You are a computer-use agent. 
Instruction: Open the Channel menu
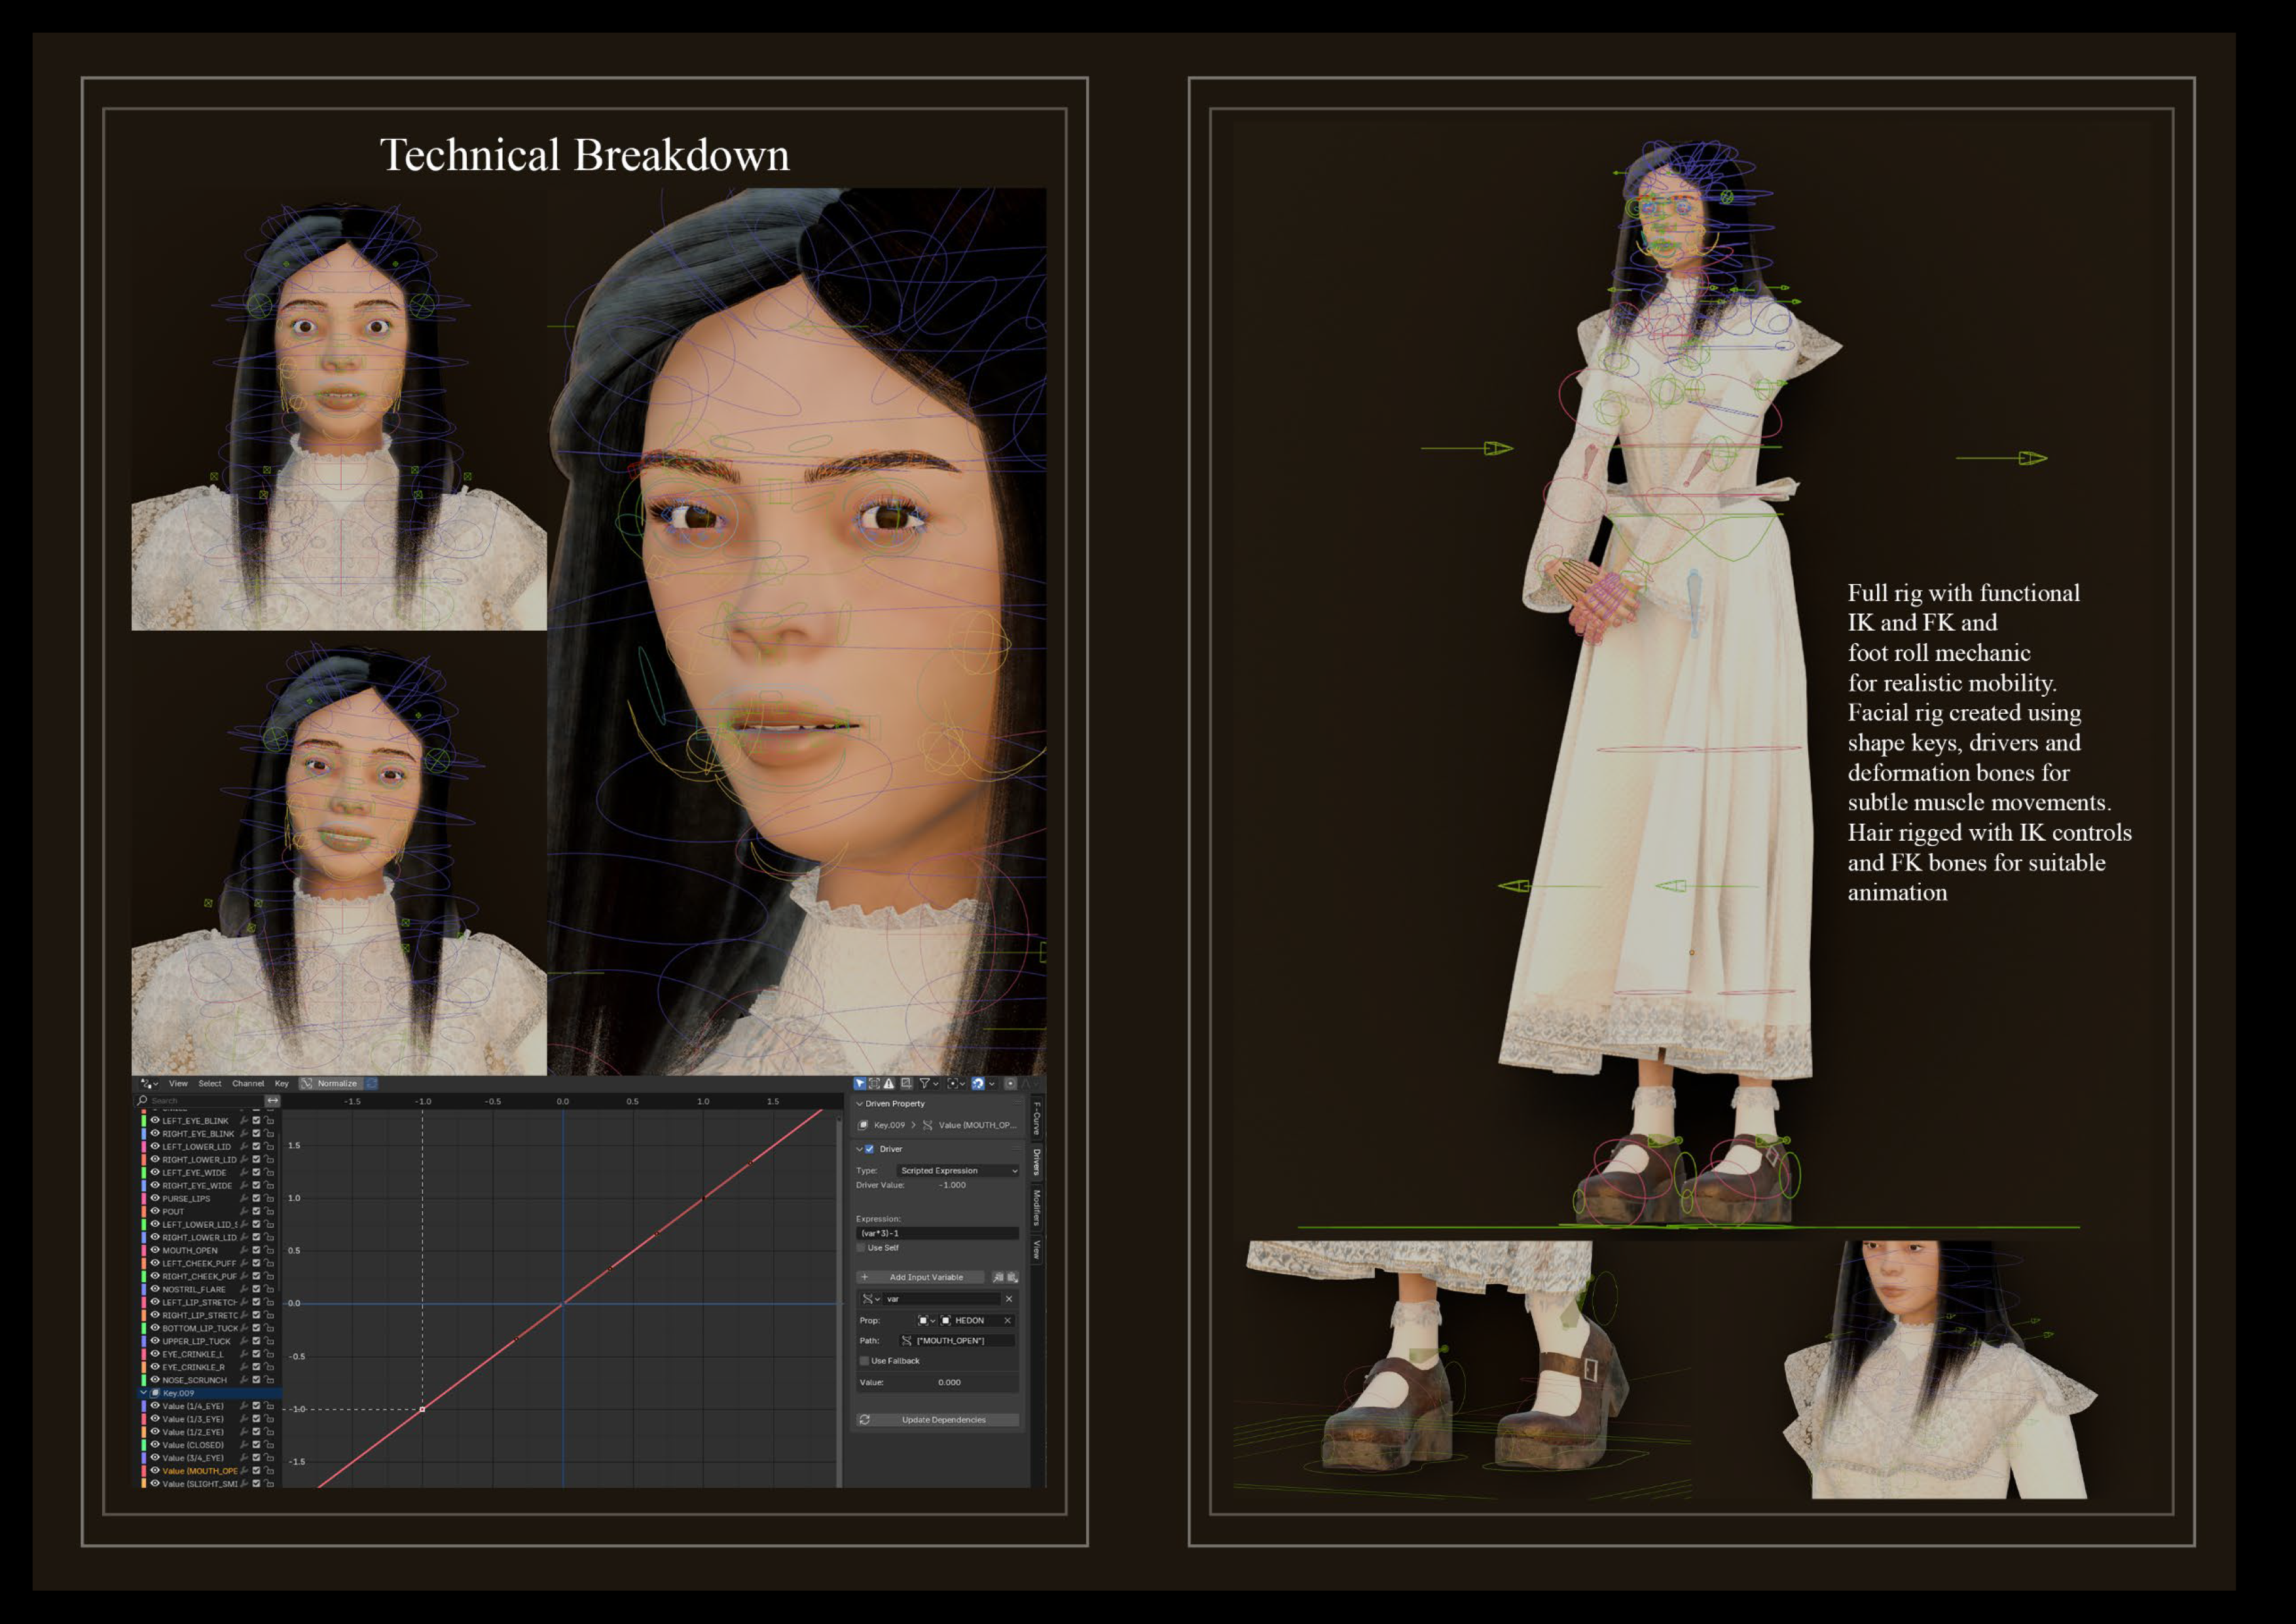coord(248,1083)
